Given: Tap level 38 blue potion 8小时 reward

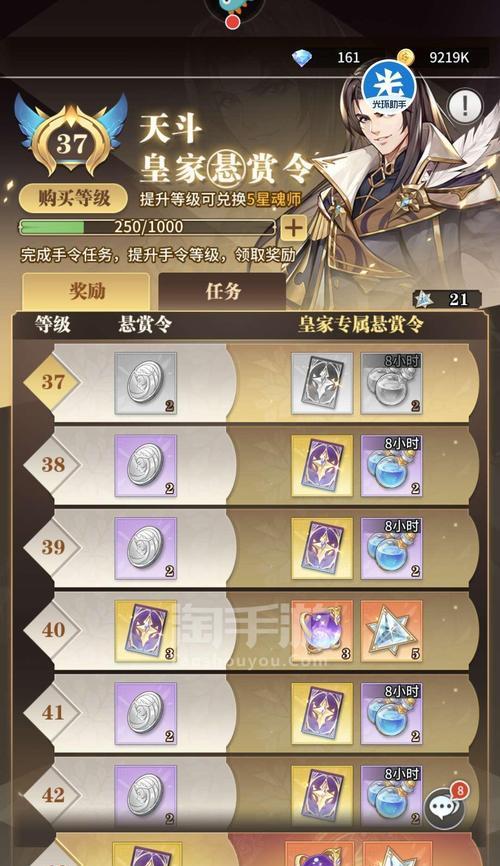Looking at the screenshot, I should click(391, 466).
